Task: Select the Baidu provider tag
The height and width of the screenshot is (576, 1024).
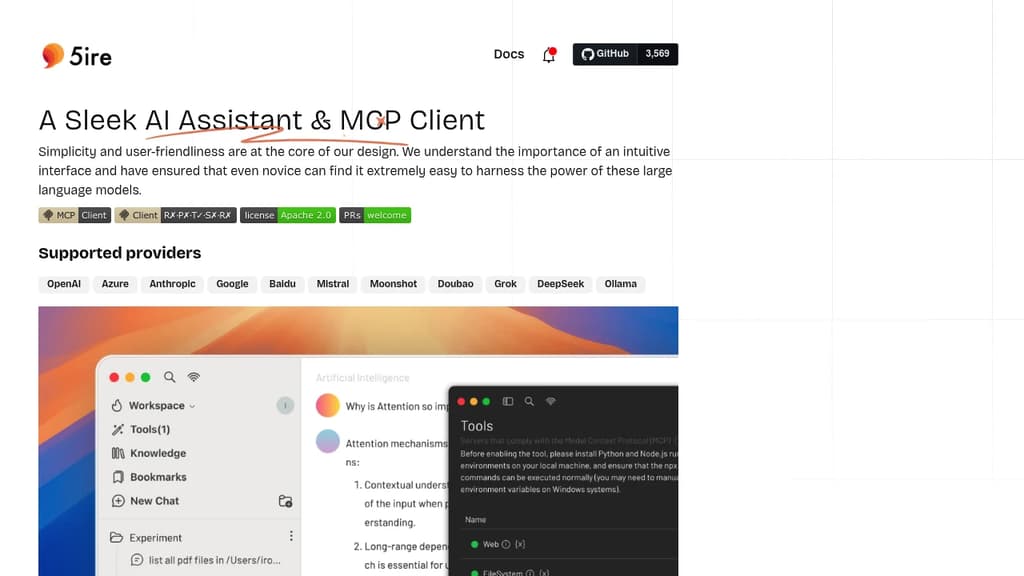Action: point(283,284)
